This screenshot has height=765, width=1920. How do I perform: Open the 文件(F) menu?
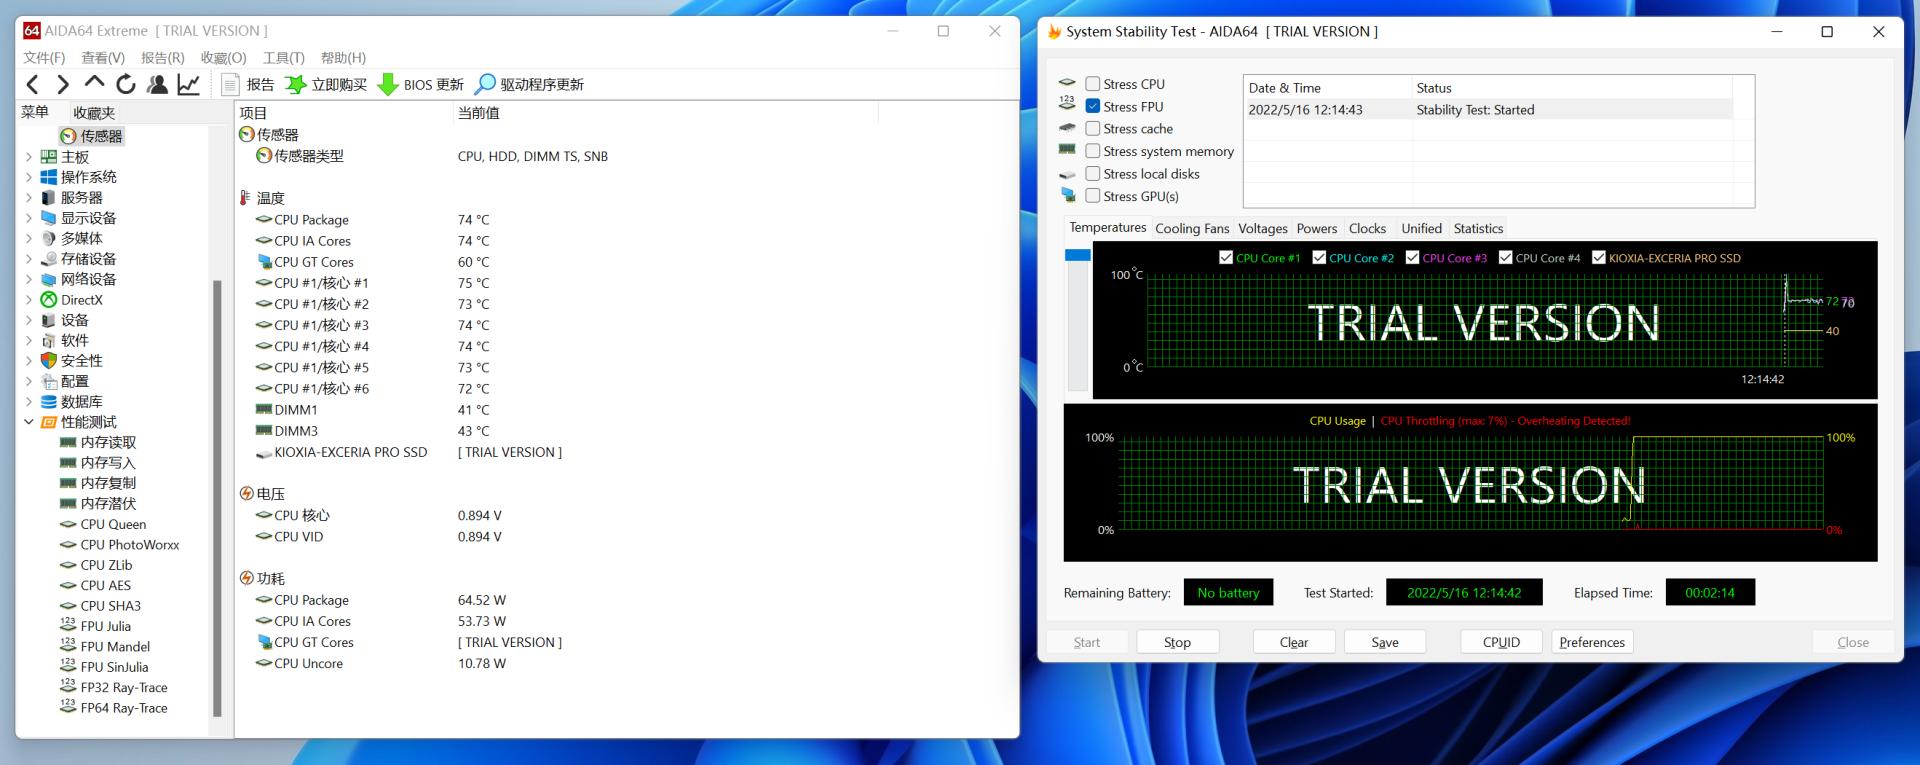(44, 58)
